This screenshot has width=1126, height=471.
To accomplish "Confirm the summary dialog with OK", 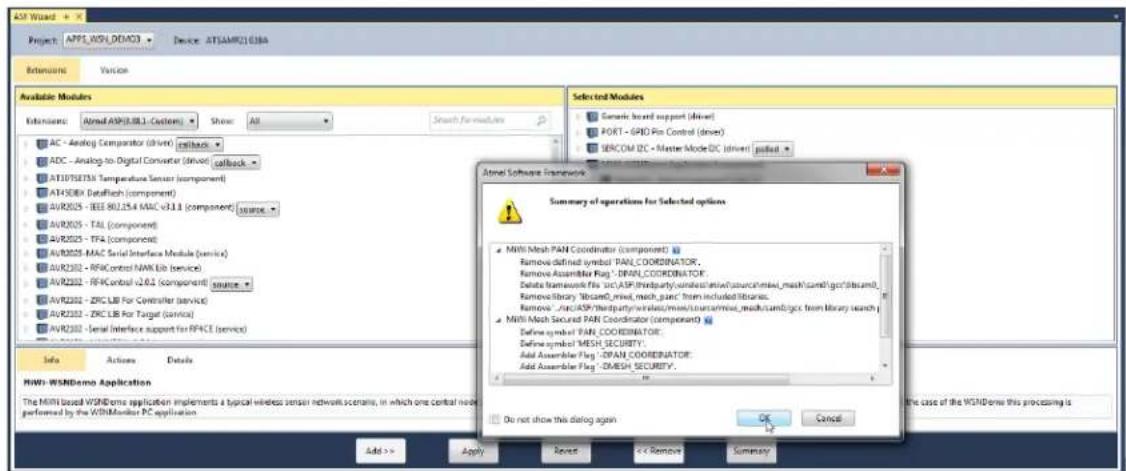I will point(763,418).
